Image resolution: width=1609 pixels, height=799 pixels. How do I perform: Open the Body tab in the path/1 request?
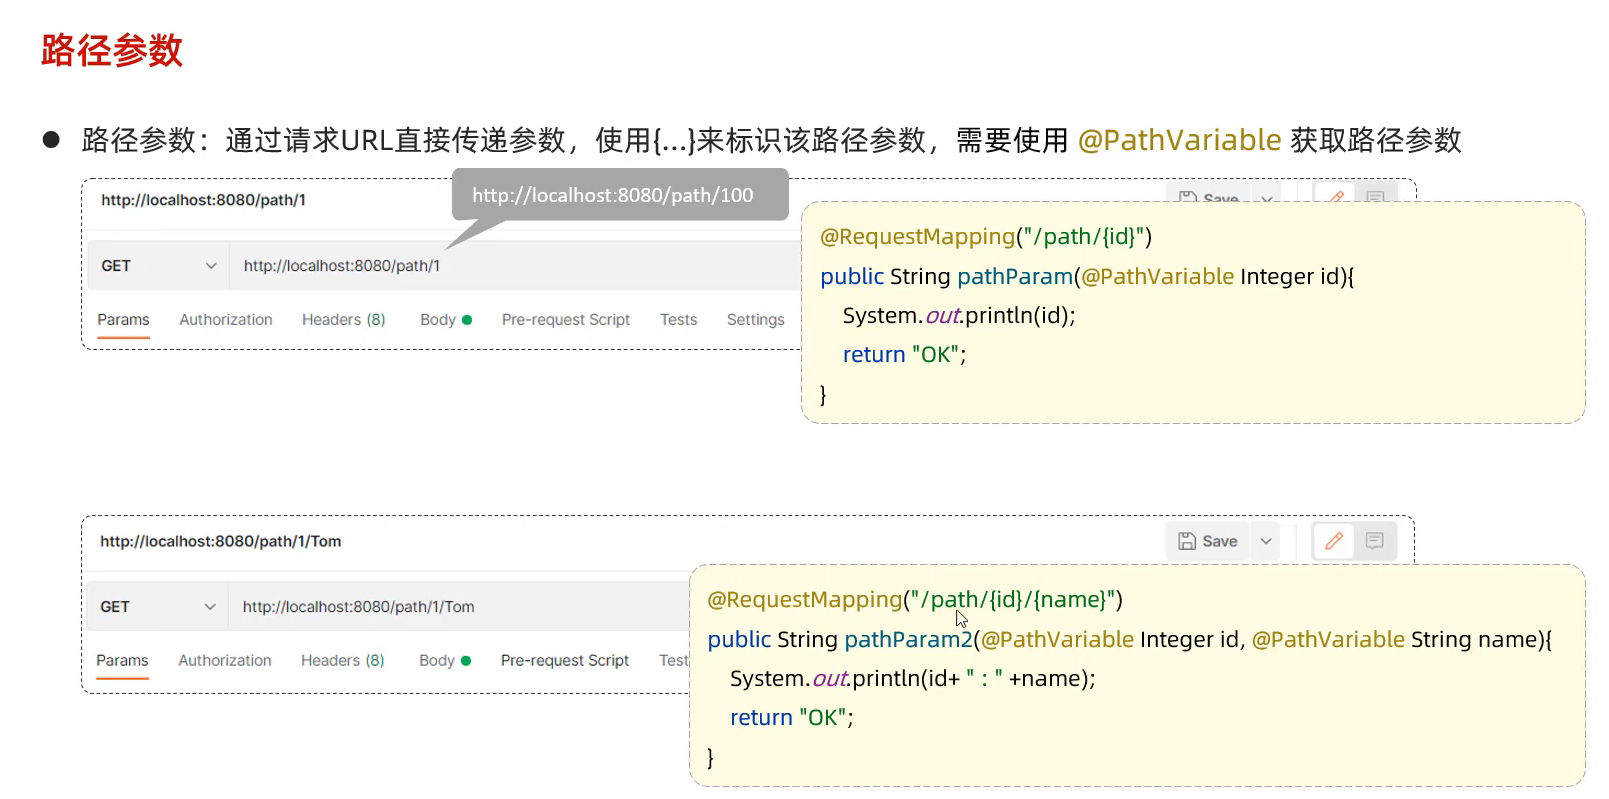(438, 320)
